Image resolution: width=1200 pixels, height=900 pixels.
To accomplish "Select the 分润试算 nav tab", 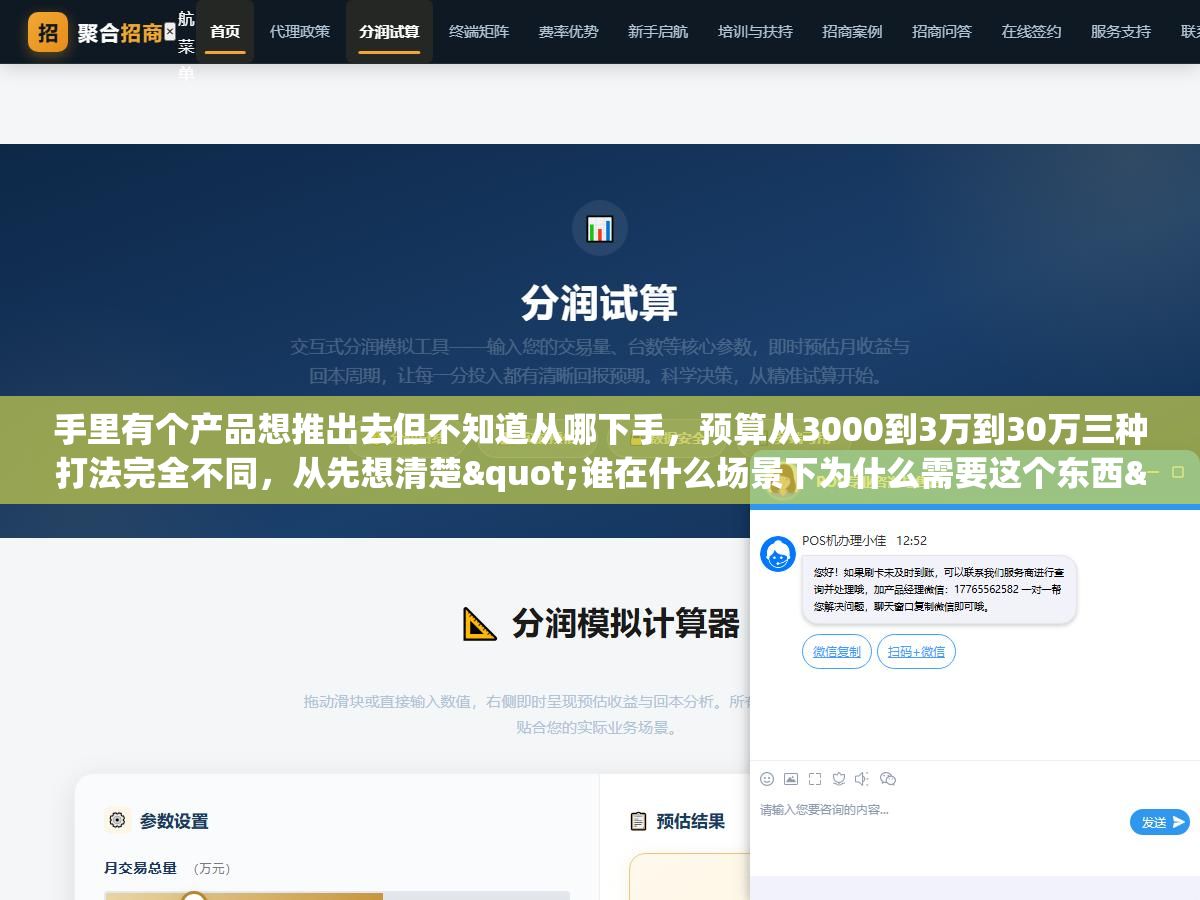I will pyautogui.click(x=389, y=32).
